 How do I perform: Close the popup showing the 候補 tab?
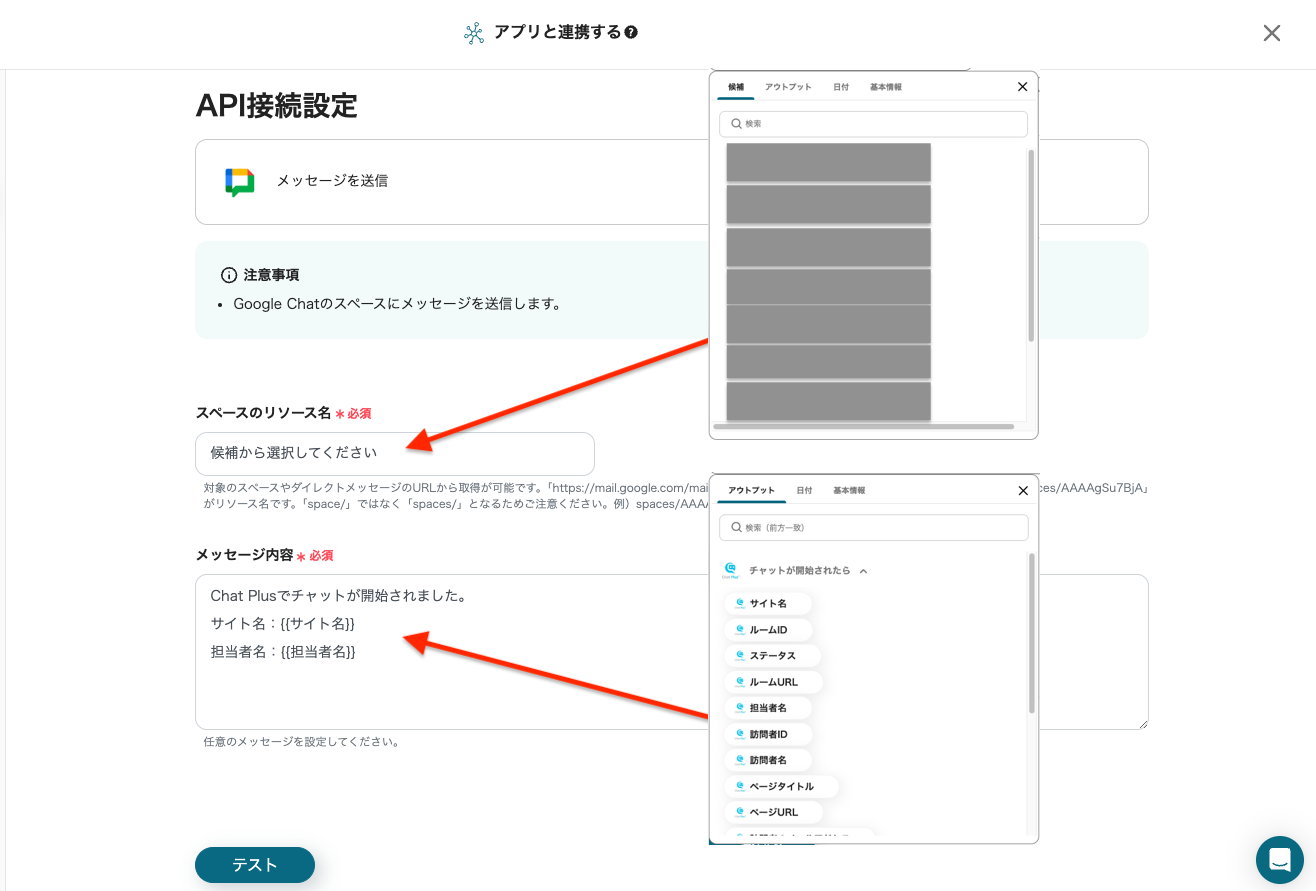pyautogui.click(x=1022, y=87)
